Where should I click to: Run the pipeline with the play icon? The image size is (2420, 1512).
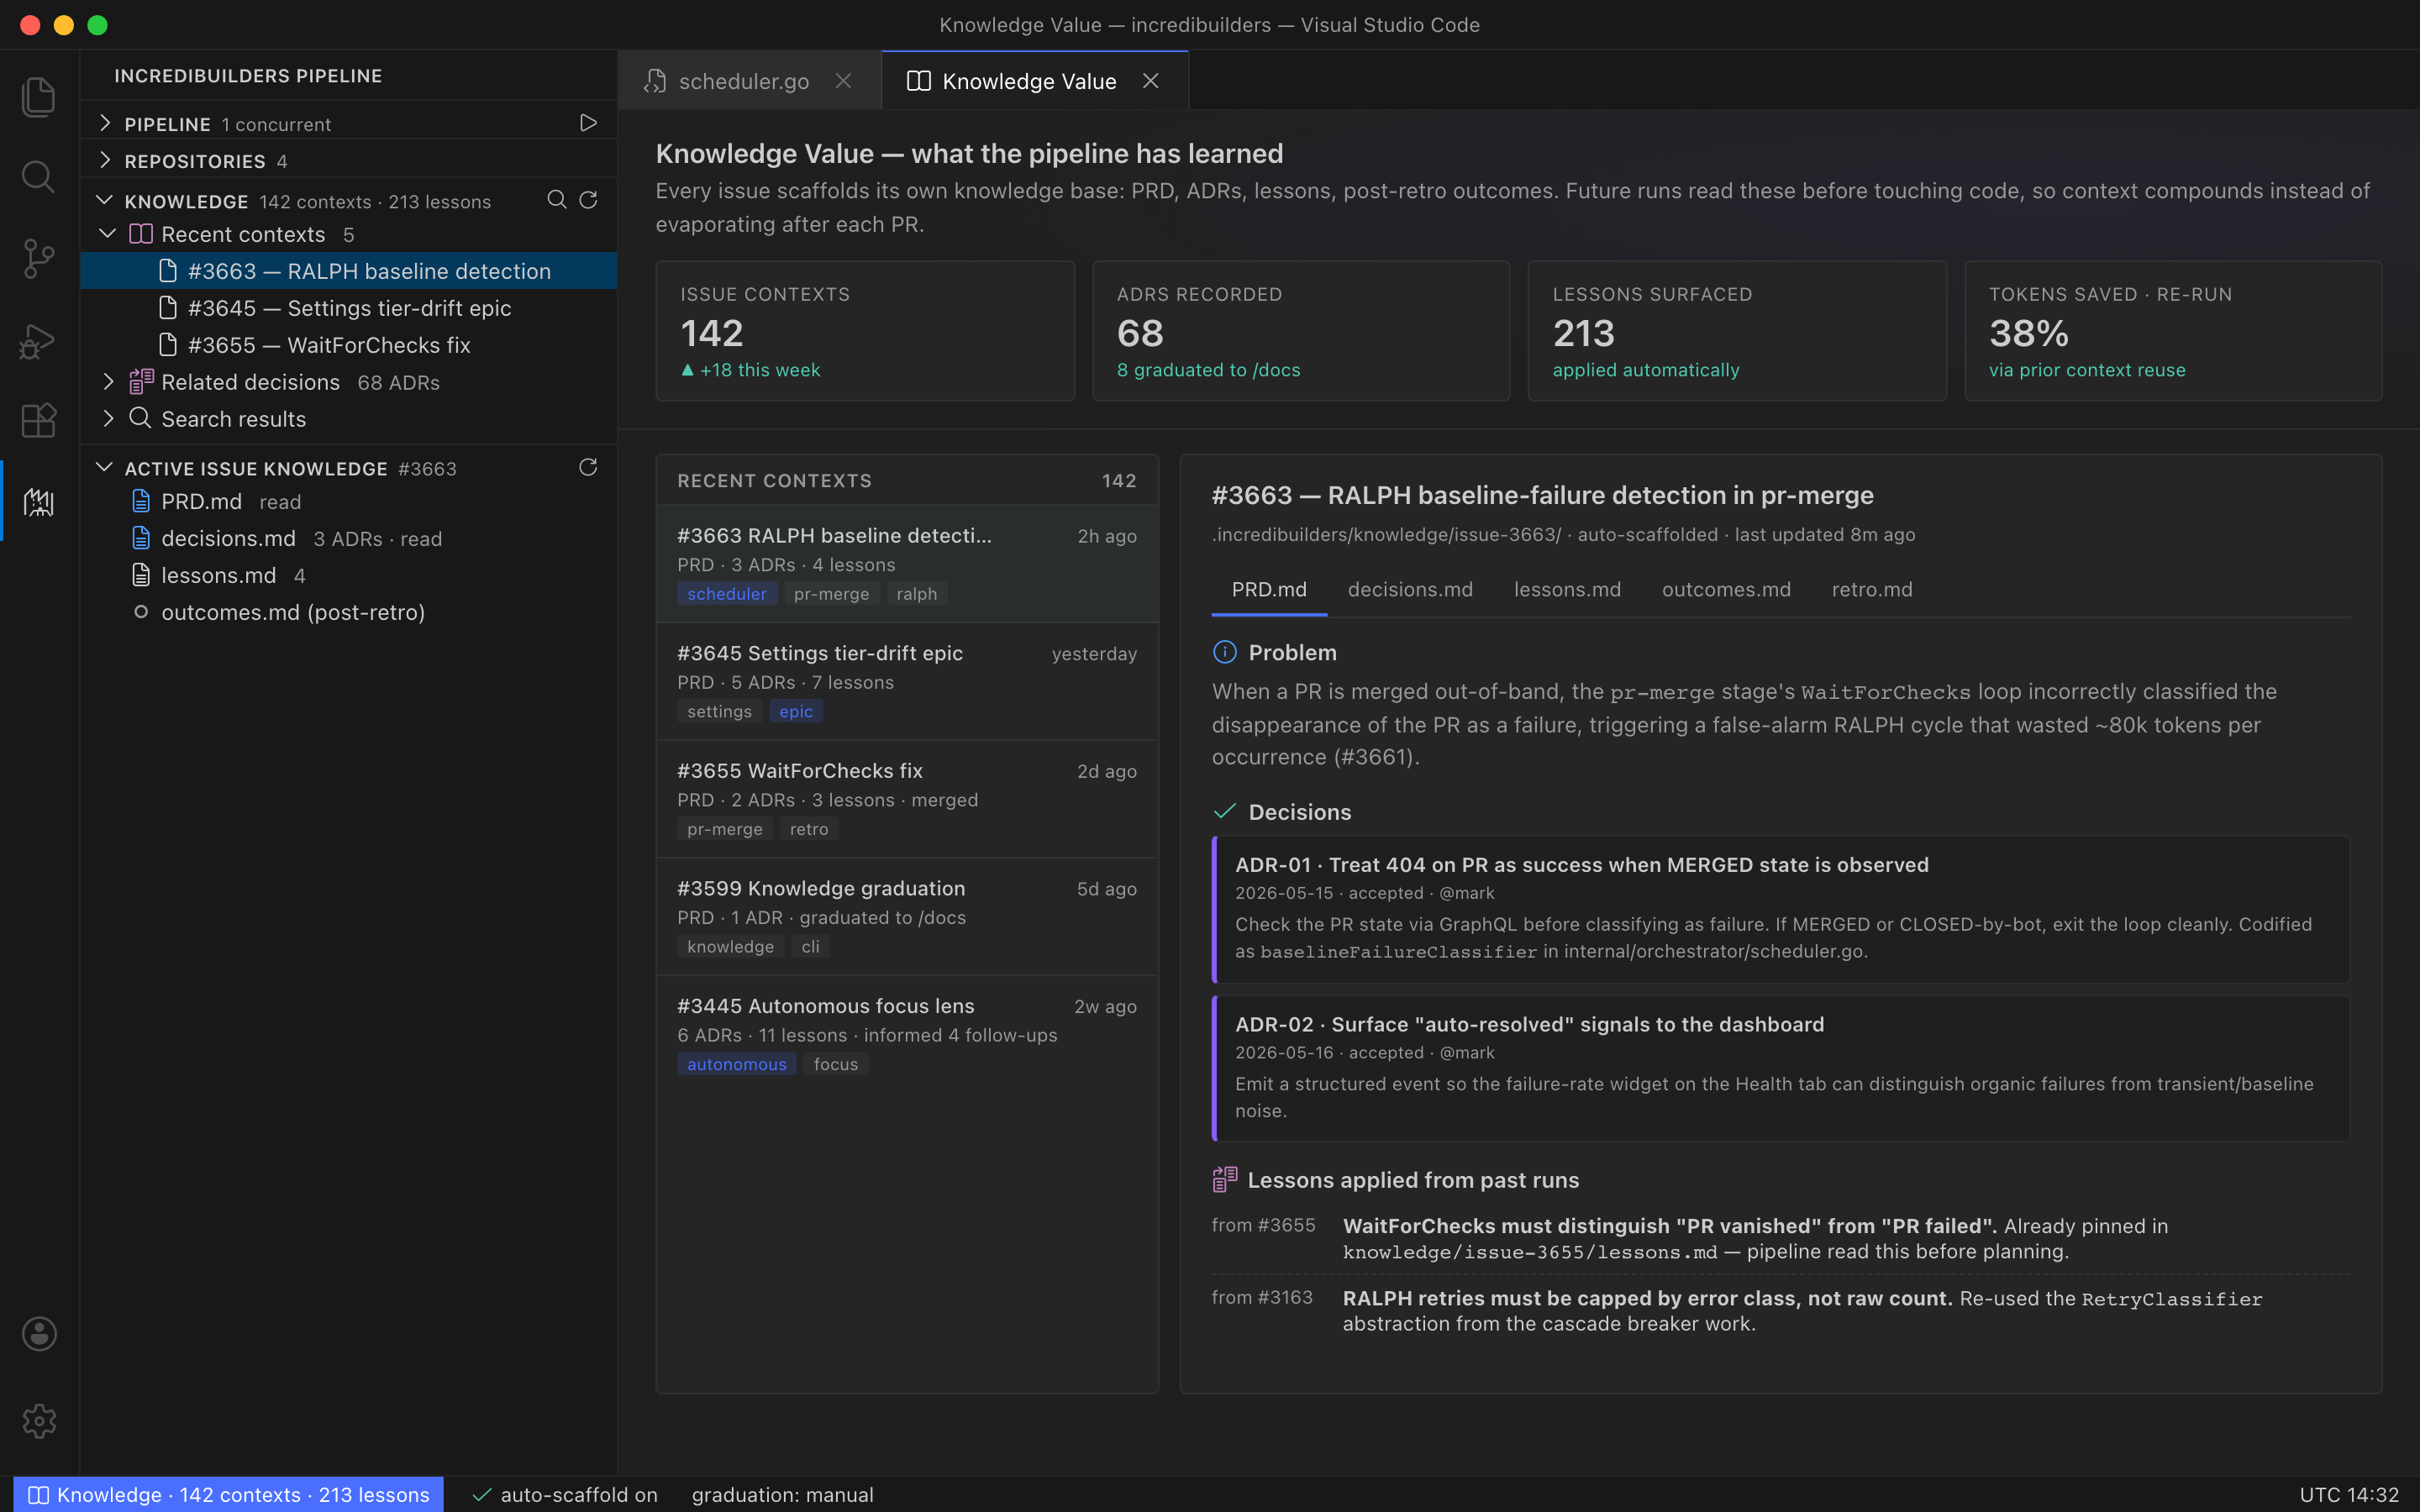[x=588, y=123]
